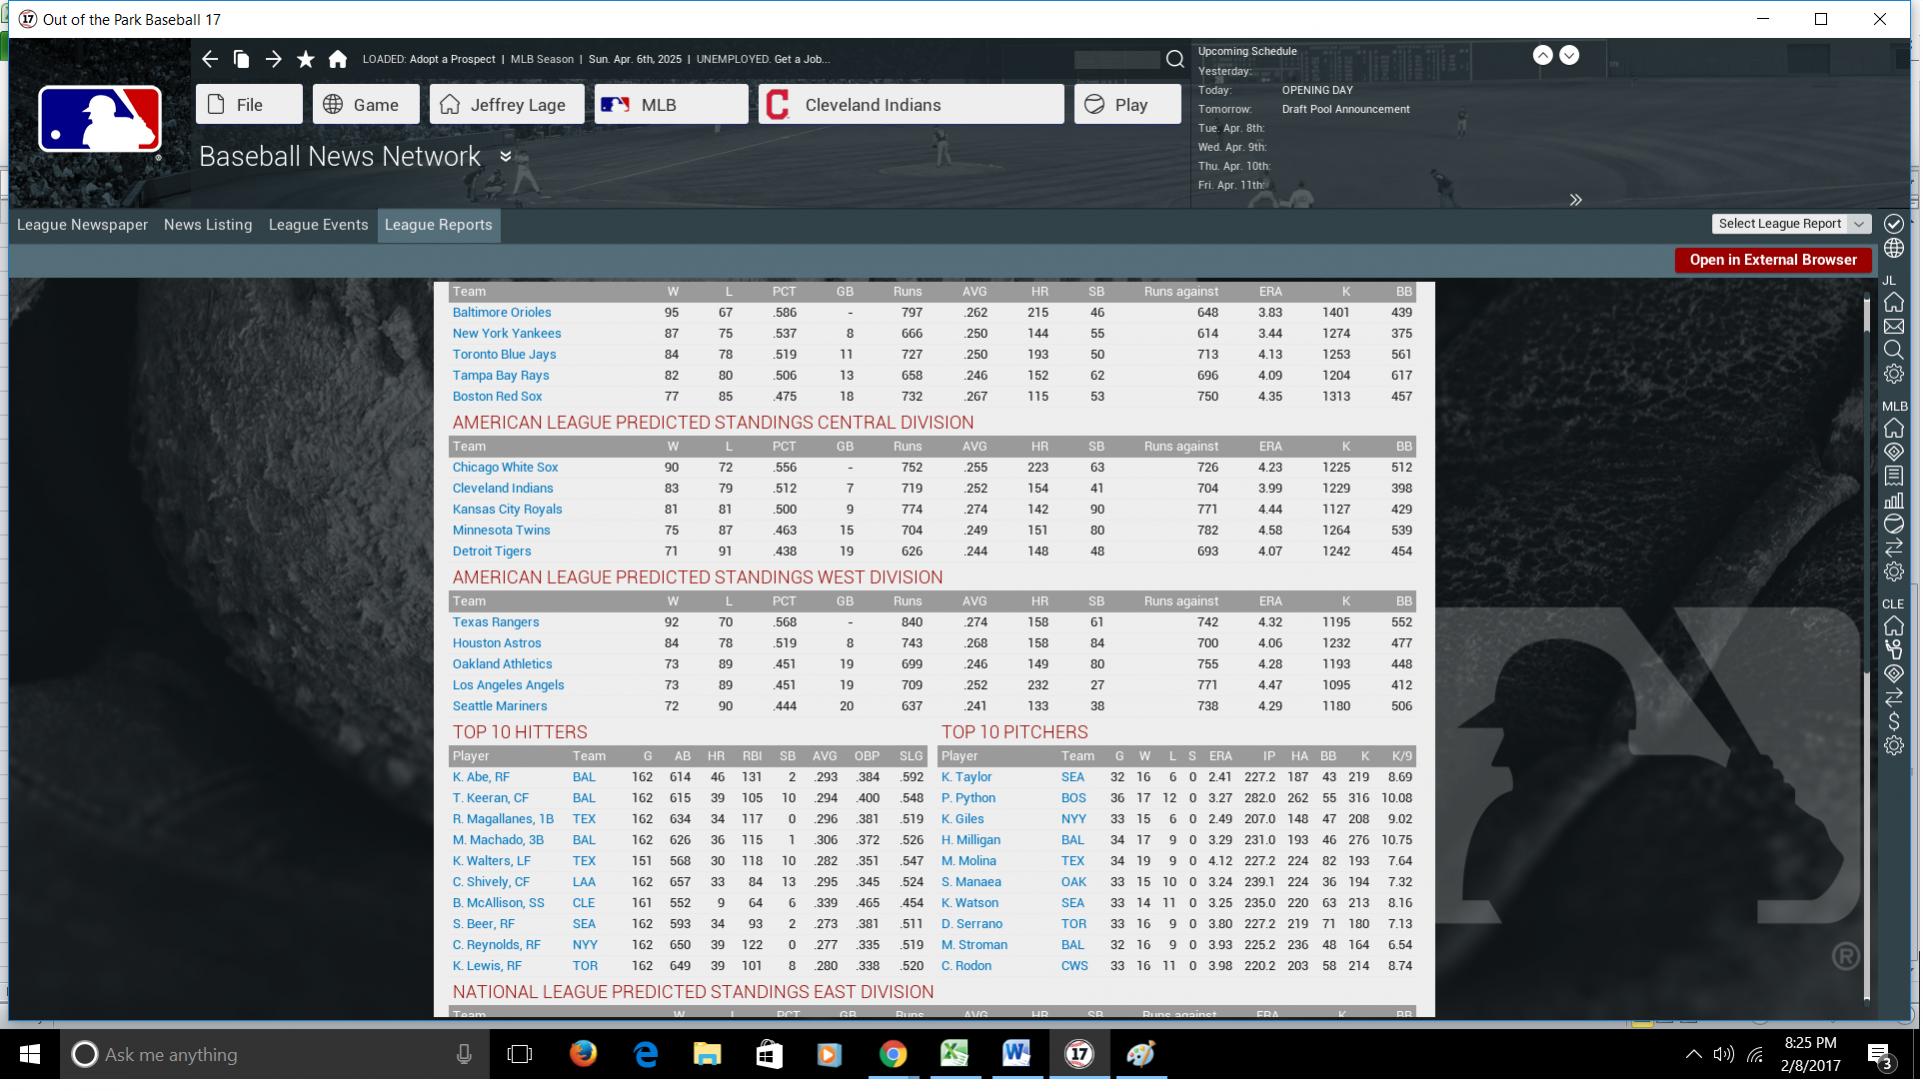
Task: Select the League Reports tab
Action: (x=438, y=225)
